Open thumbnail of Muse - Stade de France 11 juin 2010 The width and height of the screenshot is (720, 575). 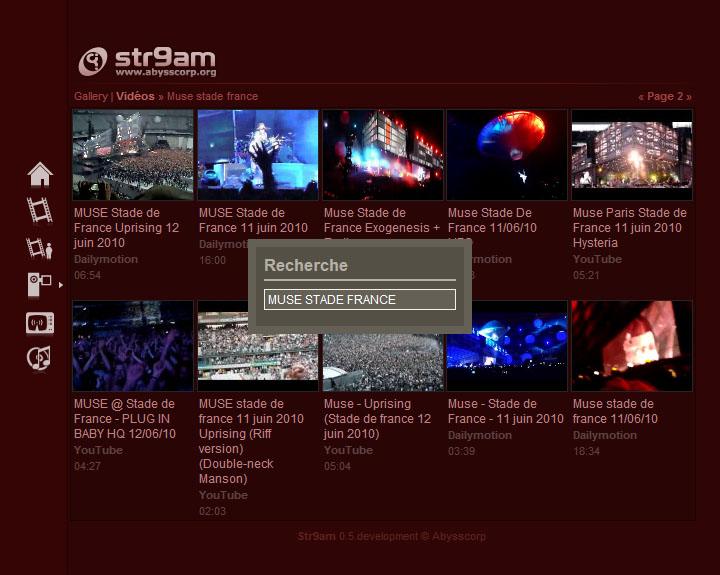507,346
